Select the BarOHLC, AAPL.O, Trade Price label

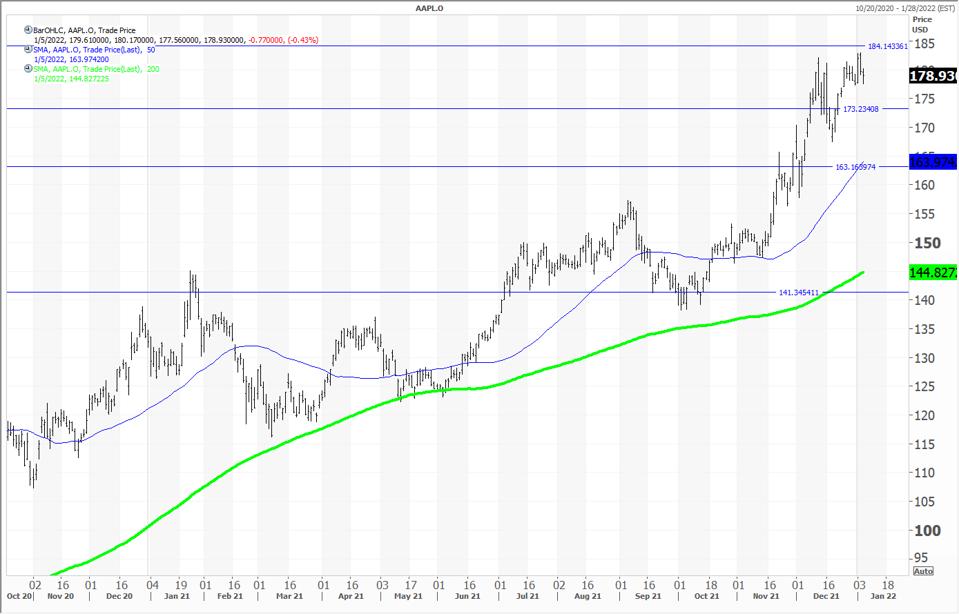coord(85,31)
